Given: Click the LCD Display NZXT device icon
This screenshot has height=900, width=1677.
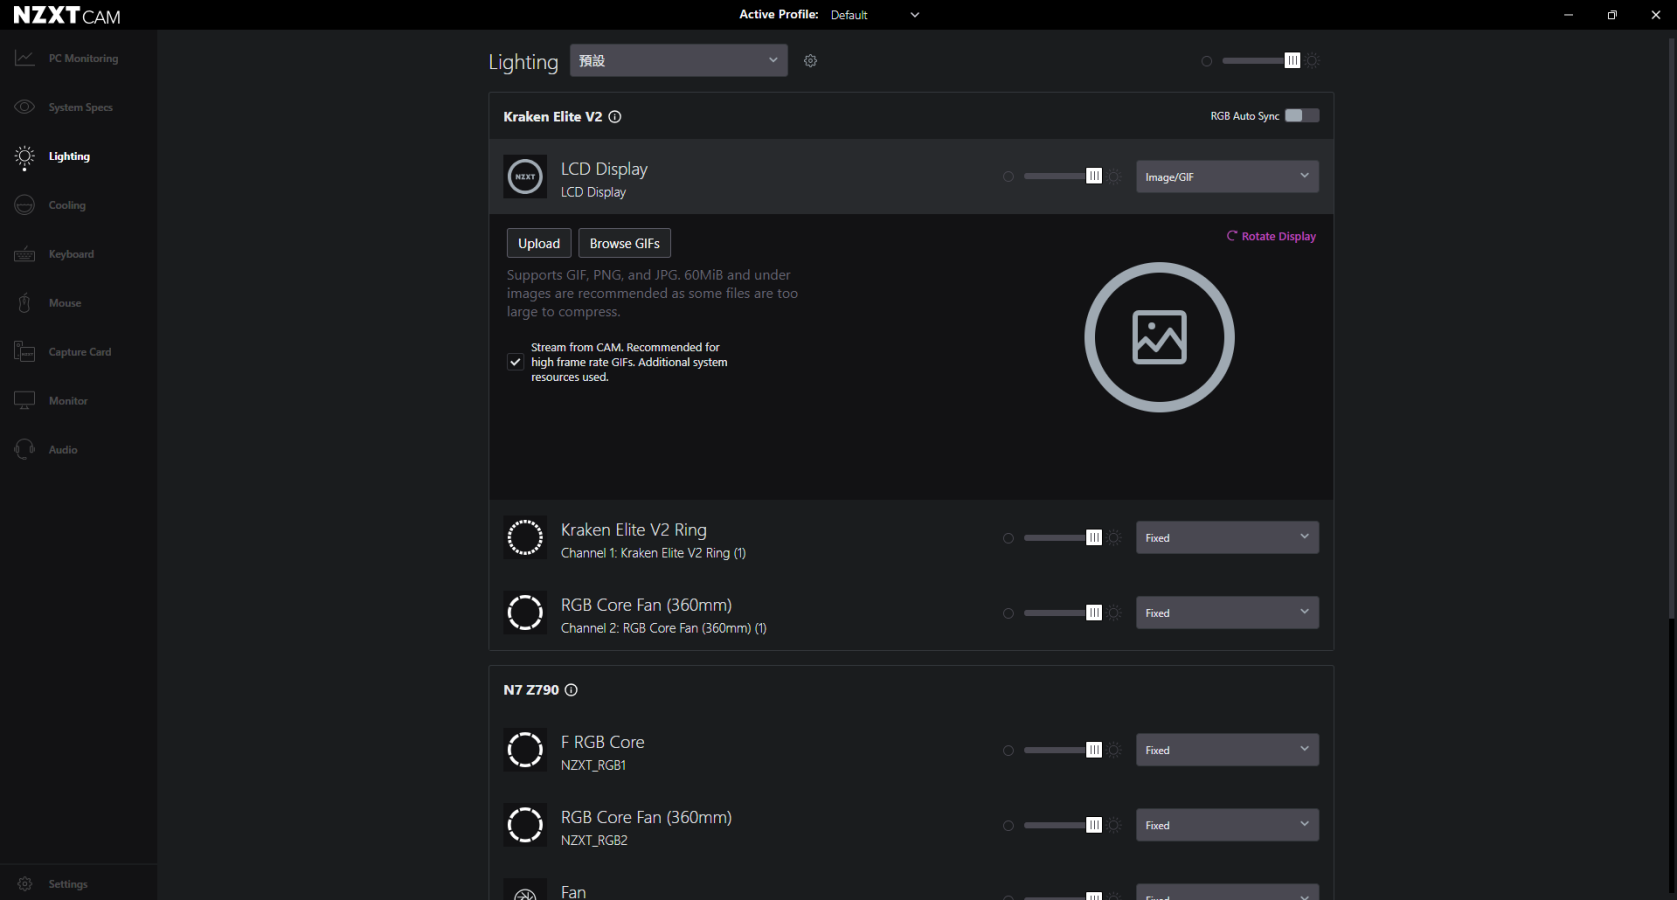Looking at the screenshot, I should pos(525,177).
